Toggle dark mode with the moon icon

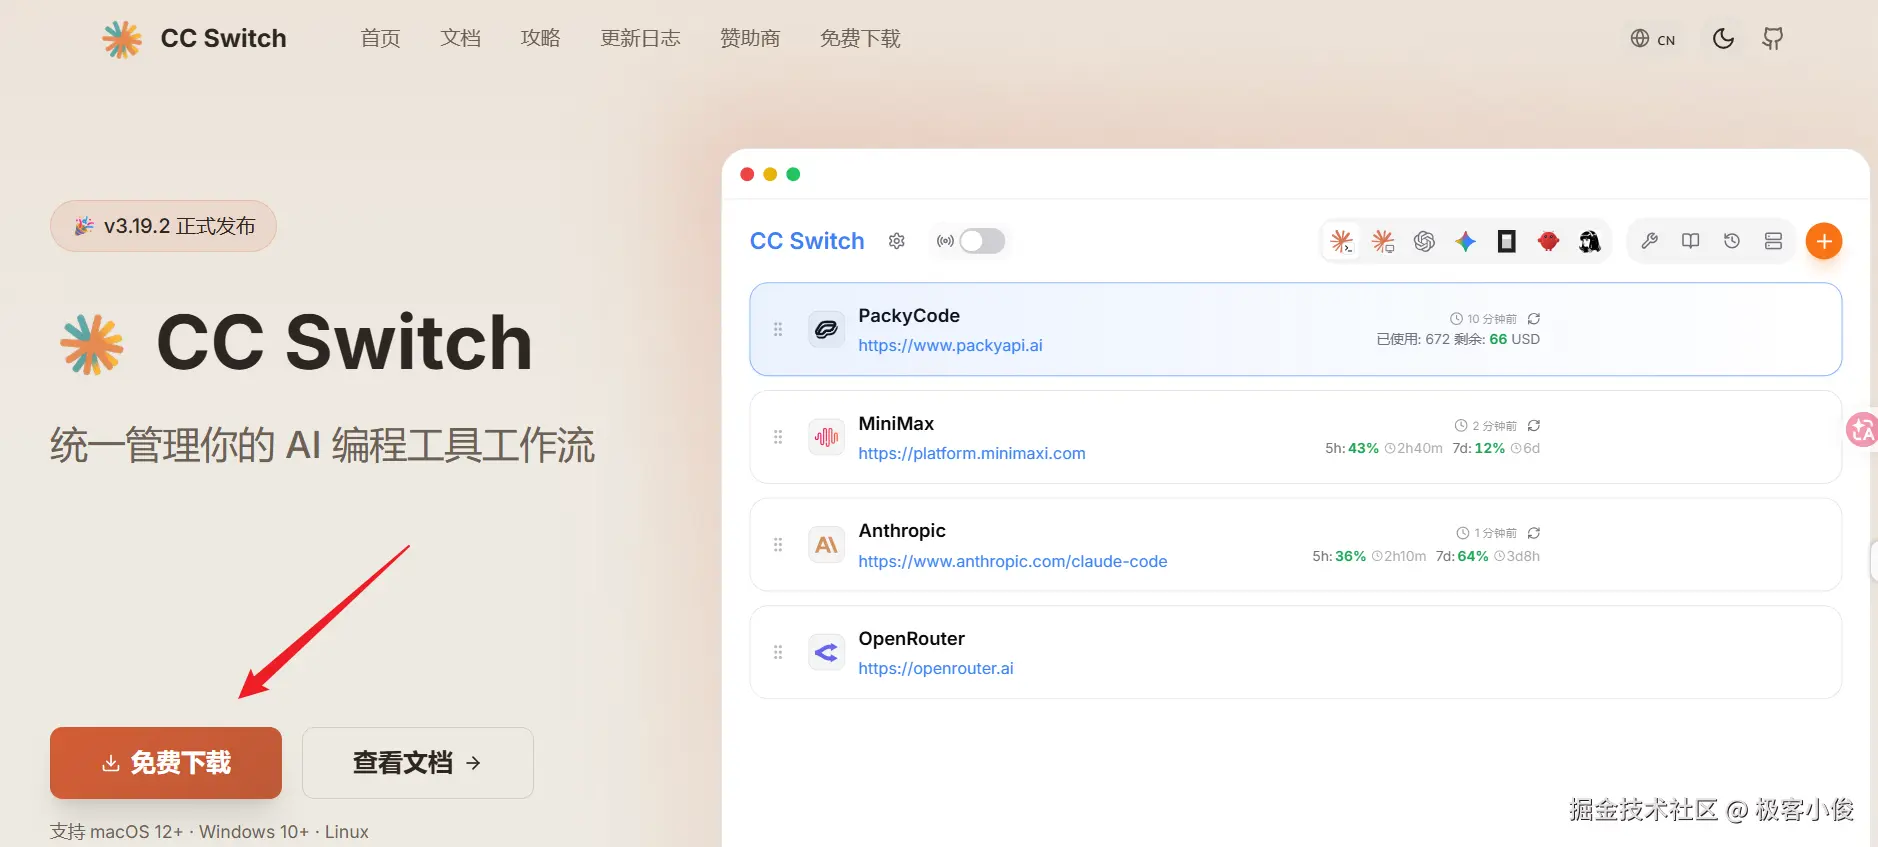pos(1723,39)
